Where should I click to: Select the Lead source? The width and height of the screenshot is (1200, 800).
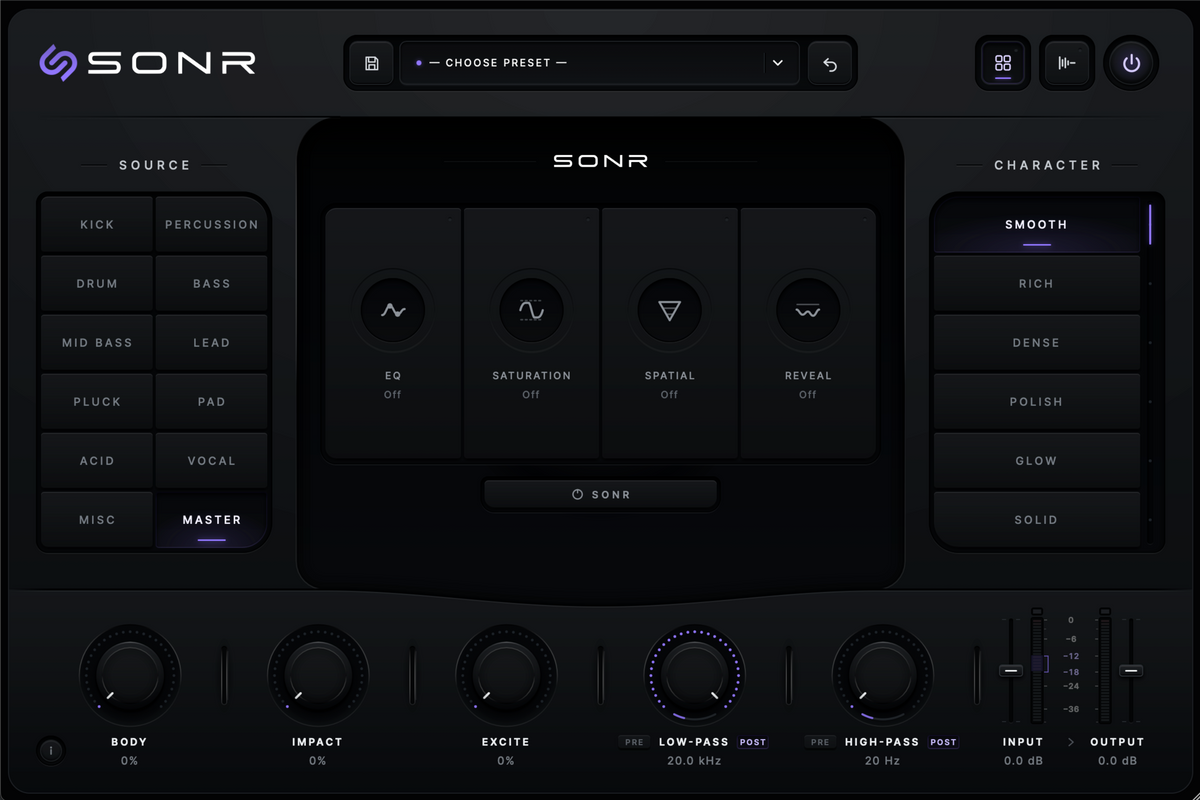coord(211,343)
